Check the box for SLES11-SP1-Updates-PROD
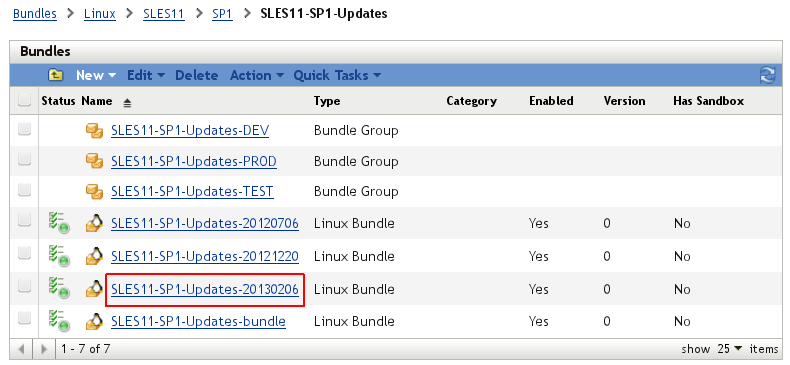790x365 pixels. pyautogui.click(x=24, y=160)
